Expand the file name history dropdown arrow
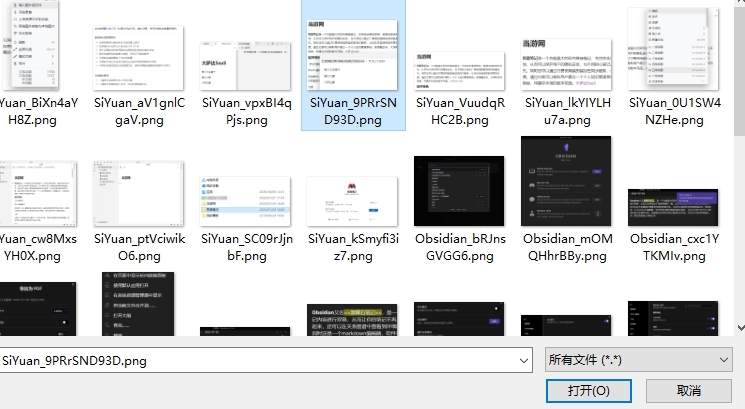 click(x=524, y=361)
